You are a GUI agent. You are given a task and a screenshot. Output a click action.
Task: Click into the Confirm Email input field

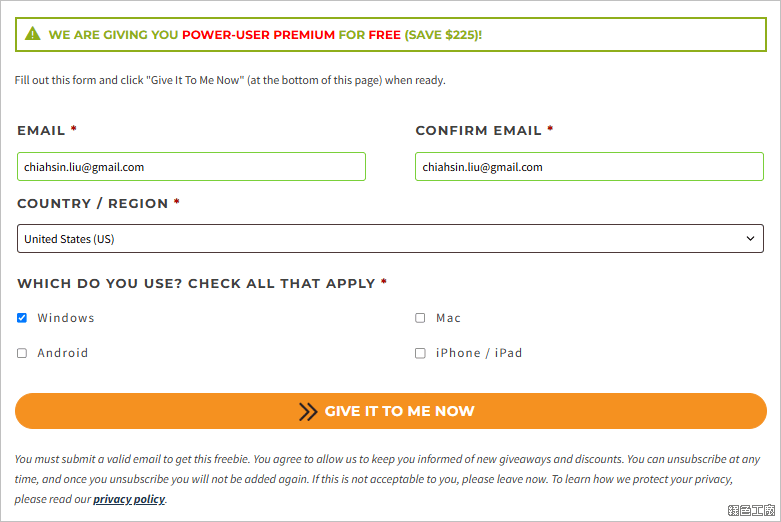589,166
